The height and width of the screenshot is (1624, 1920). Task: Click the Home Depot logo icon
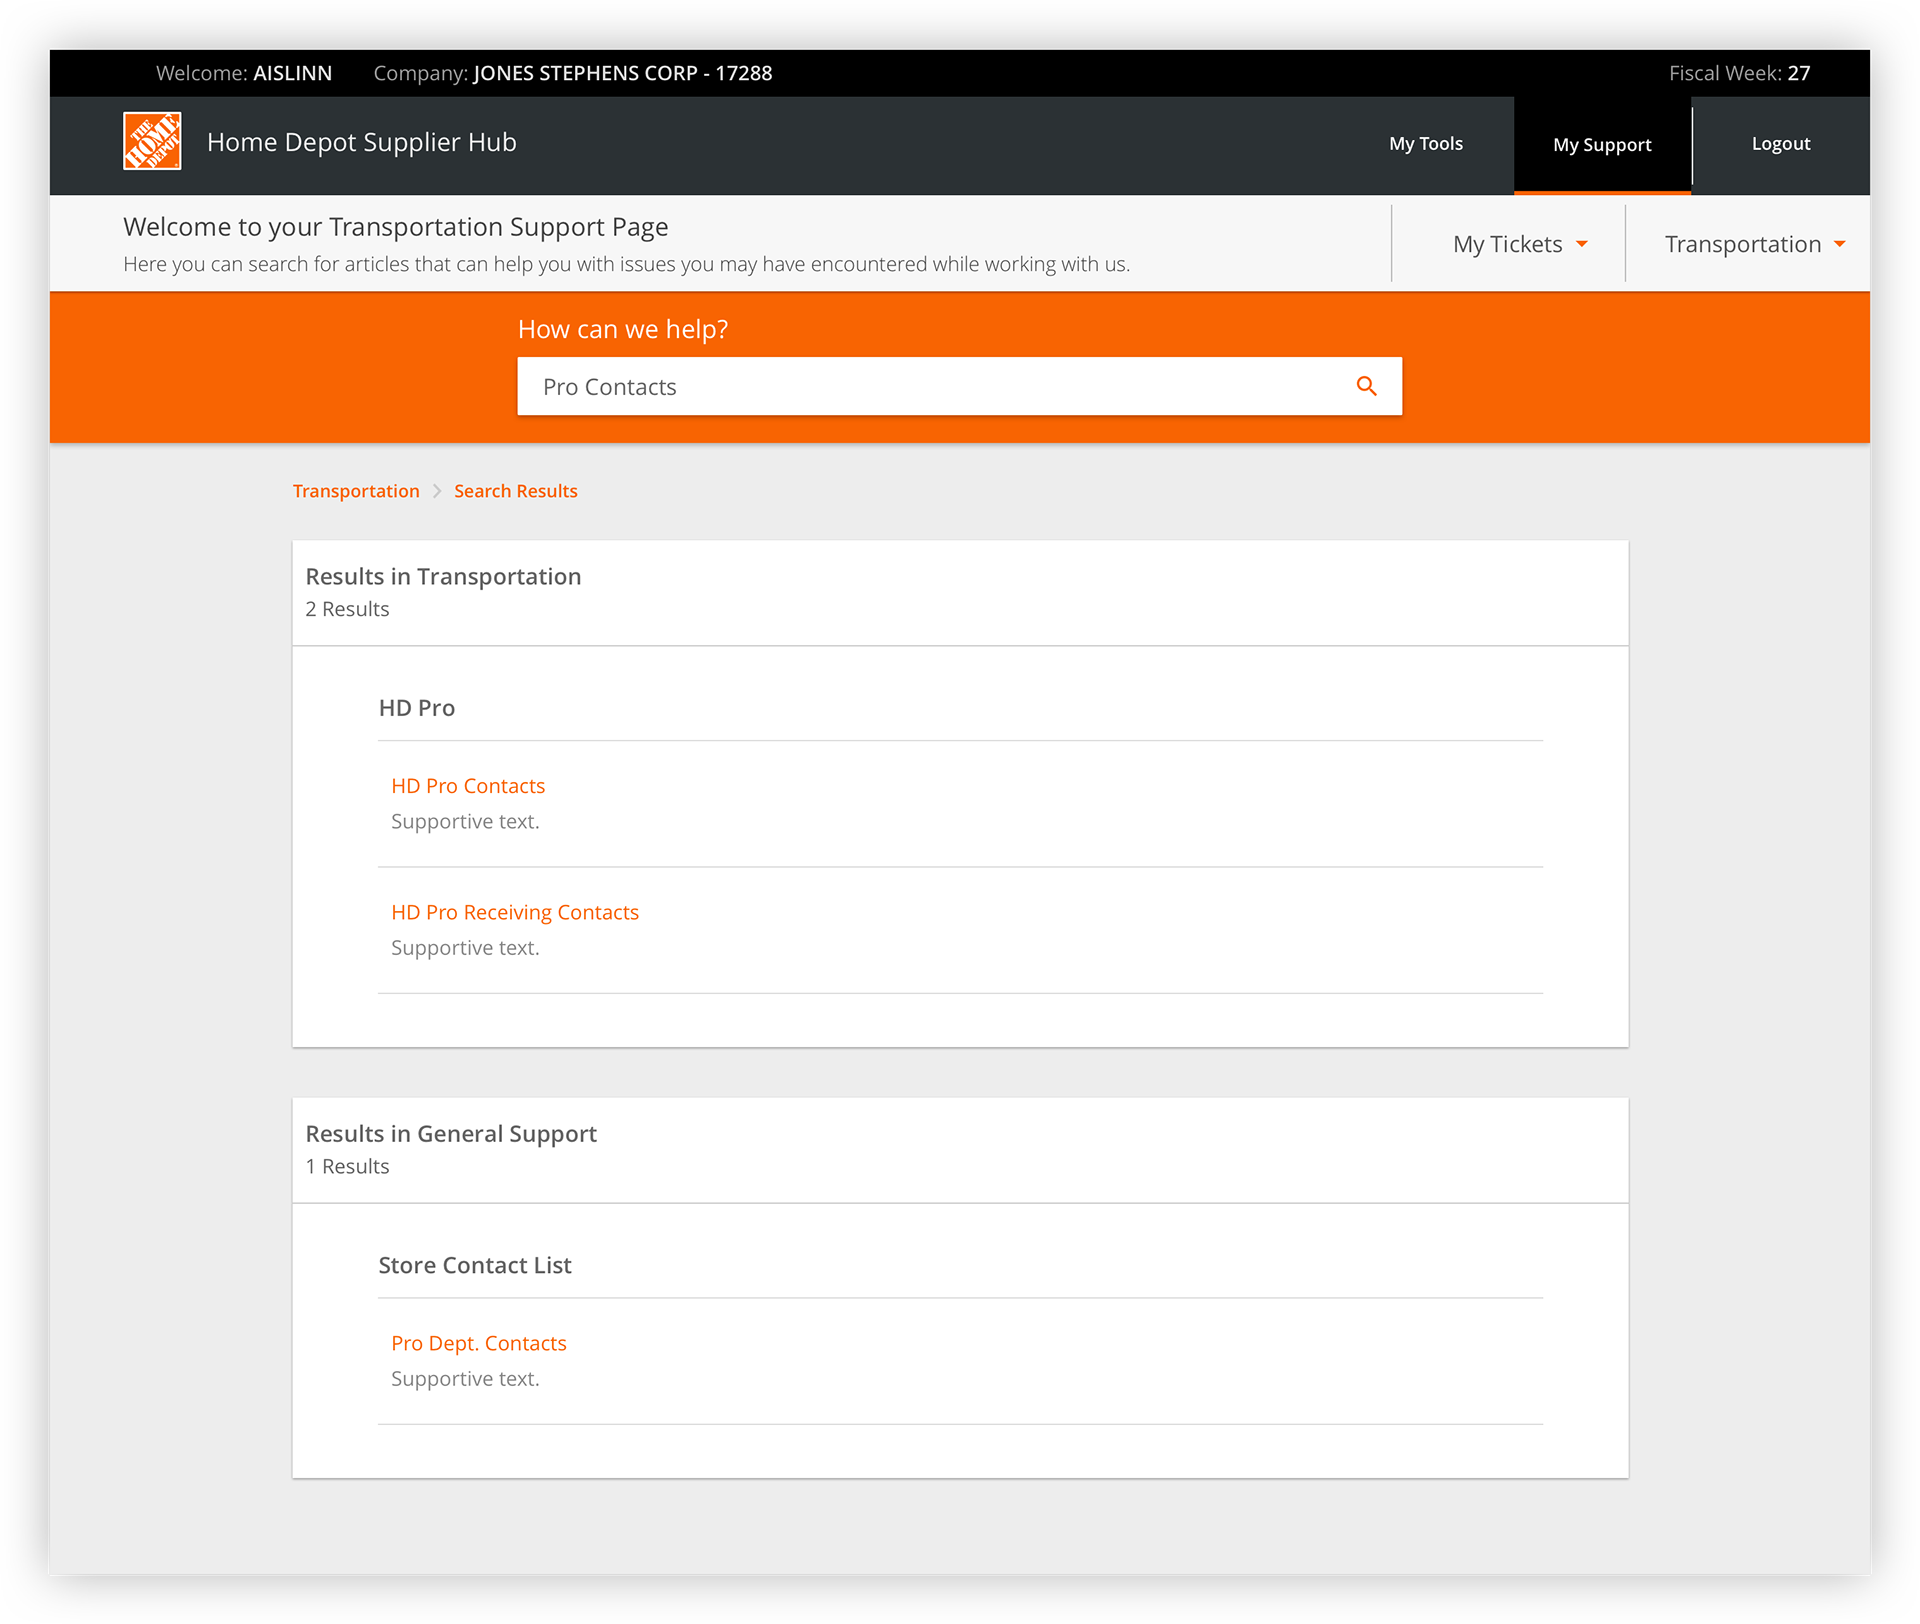point(152,141)
